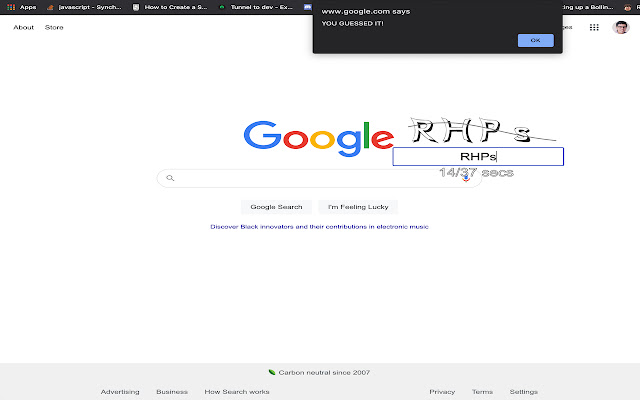The image size is (640, 400).
Task: Open the 'Tunnel to dev - Ex...' bookmark
Action: [256, 7]
